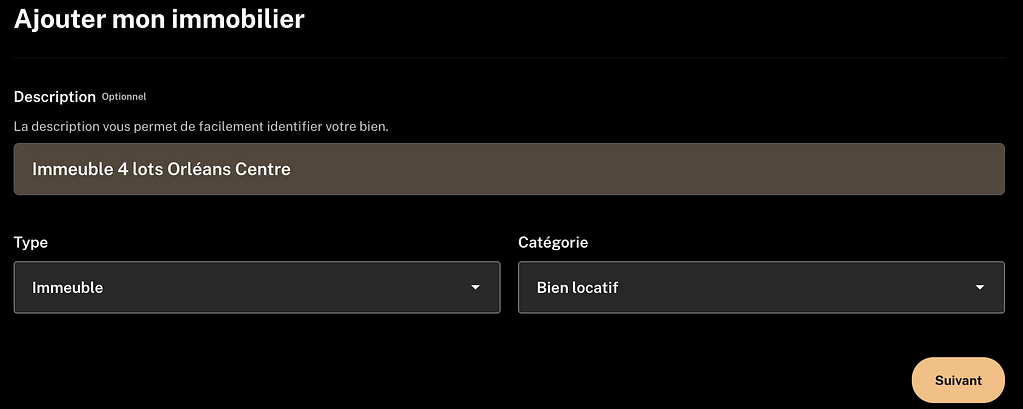Click the 'Ajouter mon immobilier' heading
Viewport: 1023px width, 409px height.
[159, 19]
